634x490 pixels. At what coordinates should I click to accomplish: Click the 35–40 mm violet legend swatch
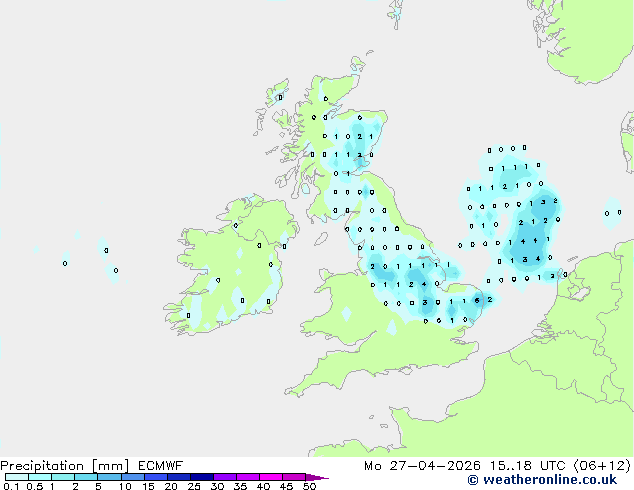click(248, 477)
